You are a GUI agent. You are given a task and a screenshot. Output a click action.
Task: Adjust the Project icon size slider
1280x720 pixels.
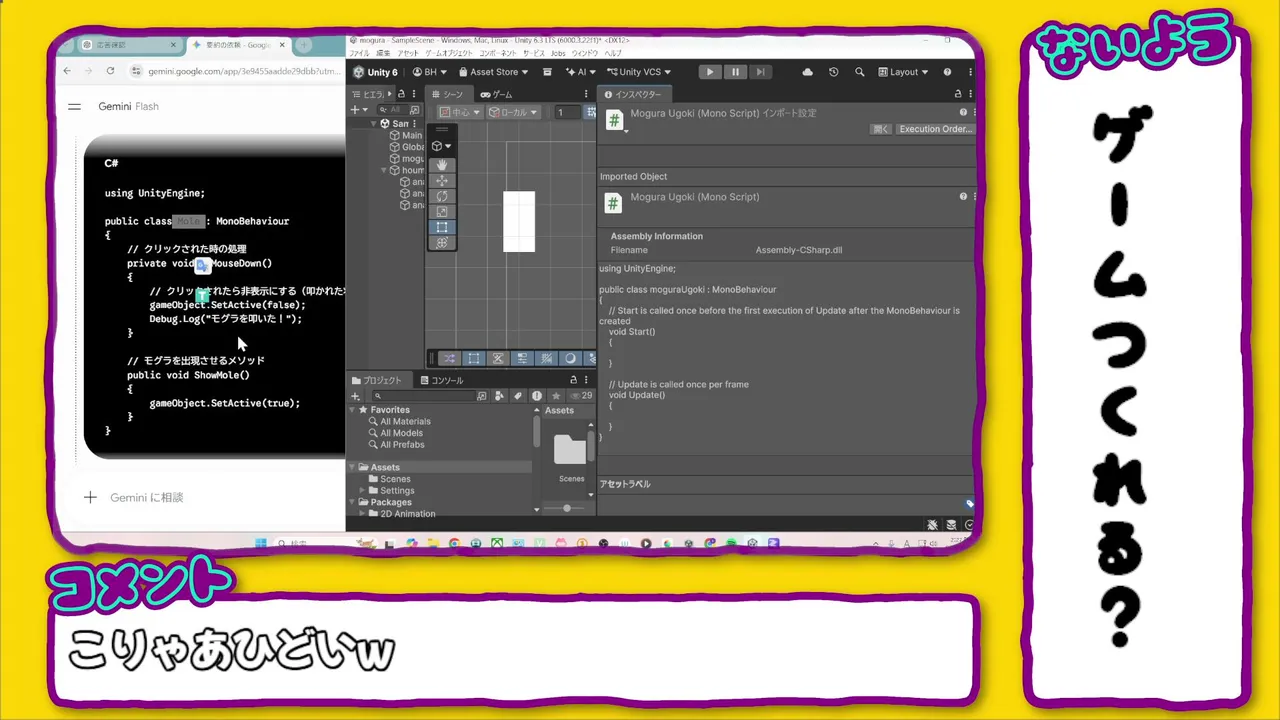566,509
